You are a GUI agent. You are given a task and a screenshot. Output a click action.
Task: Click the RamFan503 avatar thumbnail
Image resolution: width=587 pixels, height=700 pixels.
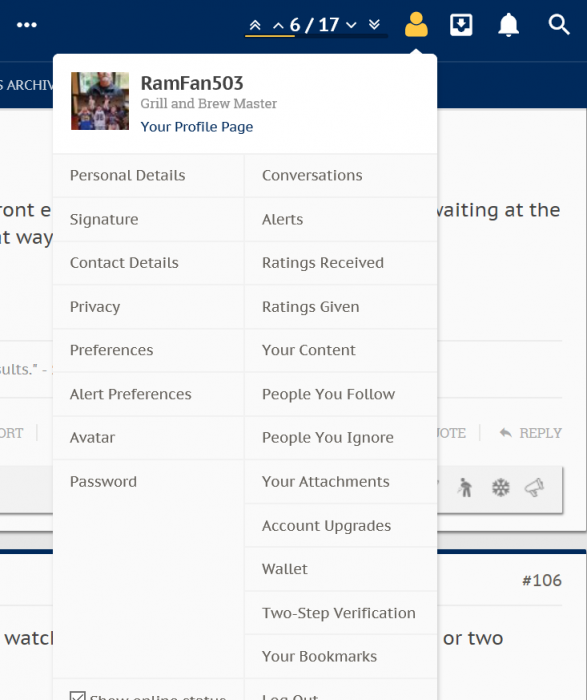tap(100, 101)
